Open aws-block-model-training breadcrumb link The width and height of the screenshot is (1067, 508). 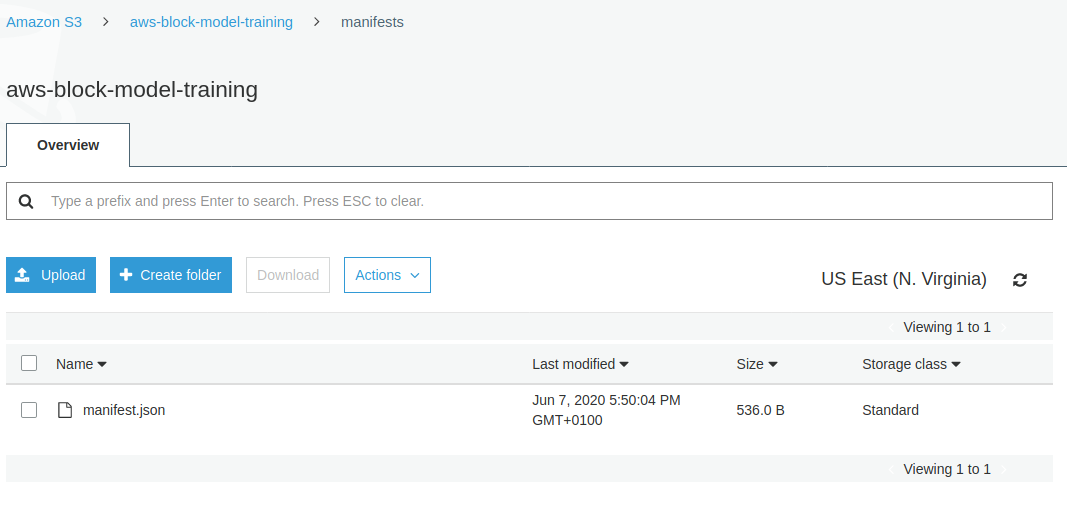pos(212,22)
